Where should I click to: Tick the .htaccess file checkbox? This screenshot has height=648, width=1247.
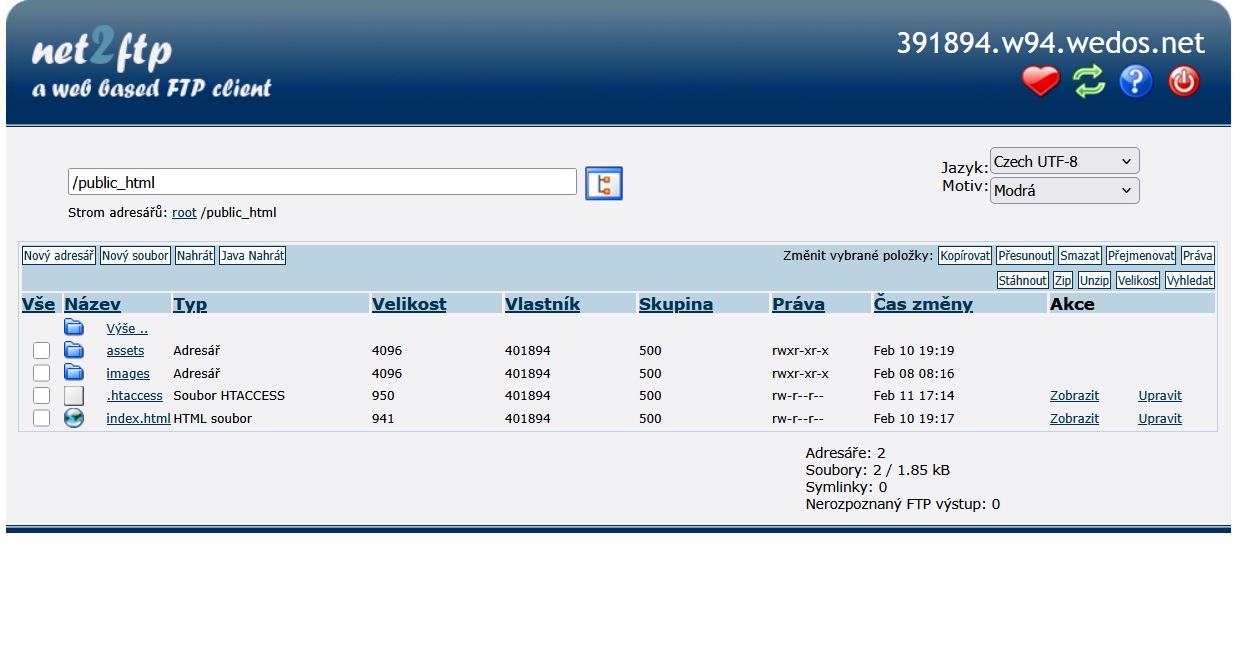(41, 396)
